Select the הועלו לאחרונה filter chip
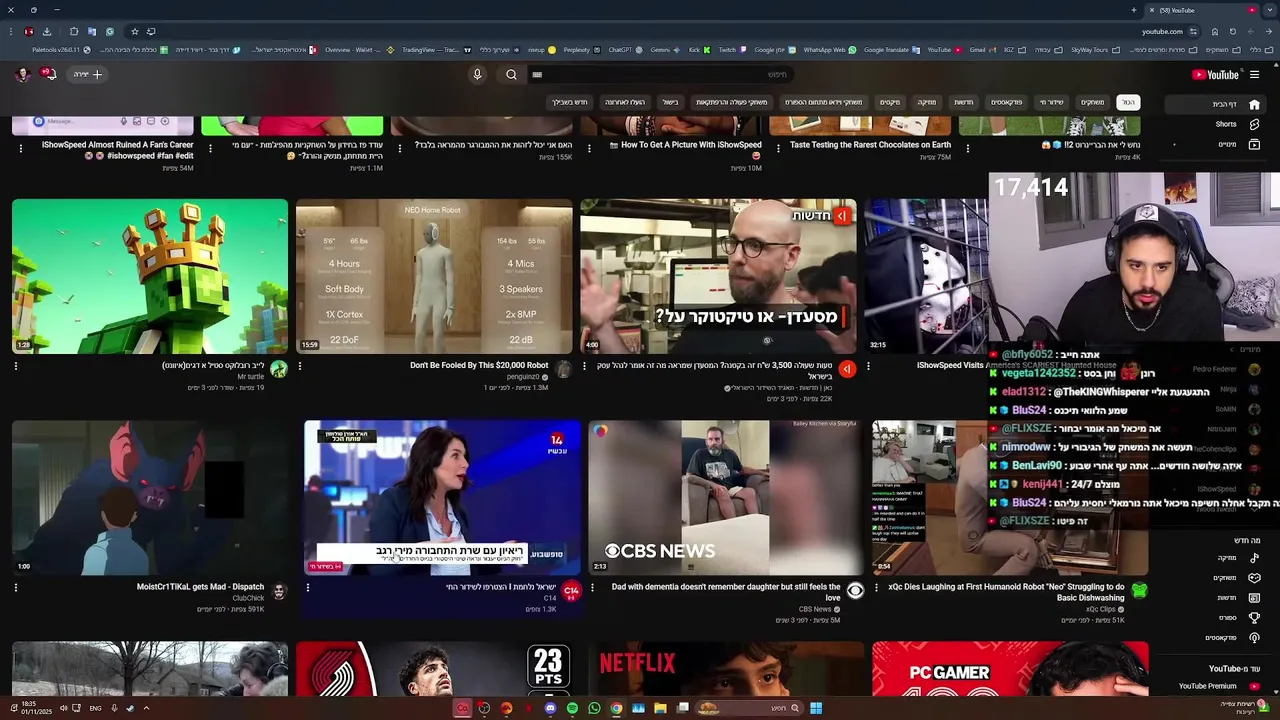 (625, 102)
